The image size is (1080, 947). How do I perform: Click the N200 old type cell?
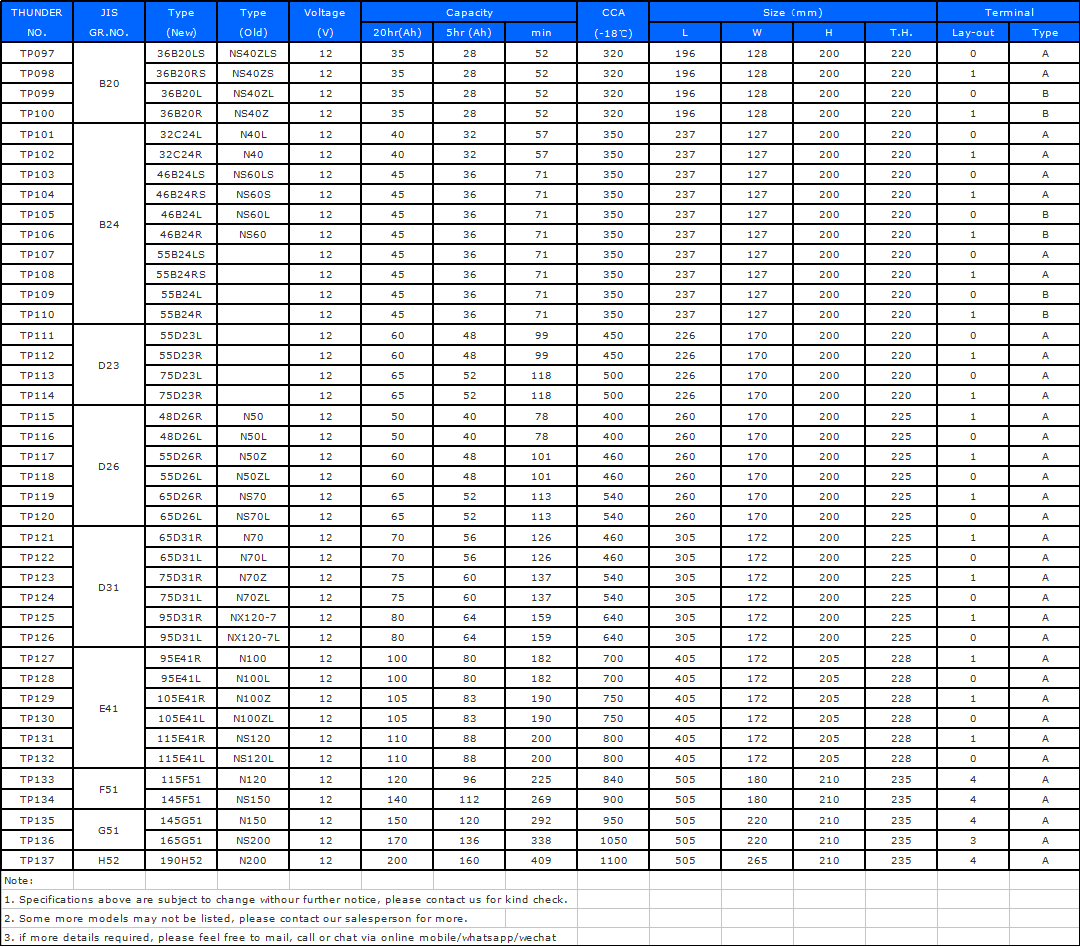253,861
